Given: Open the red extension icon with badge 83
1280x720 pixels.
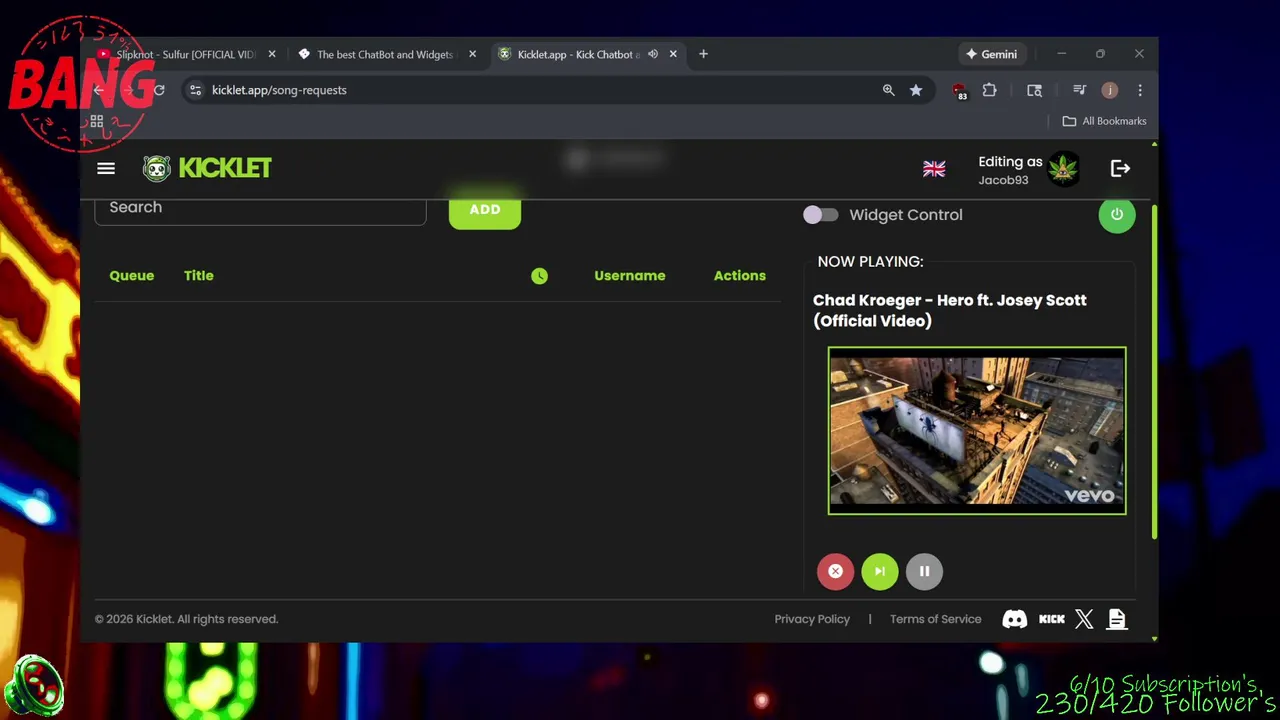Looking at the screenshot, I should (x=960, y=91).
